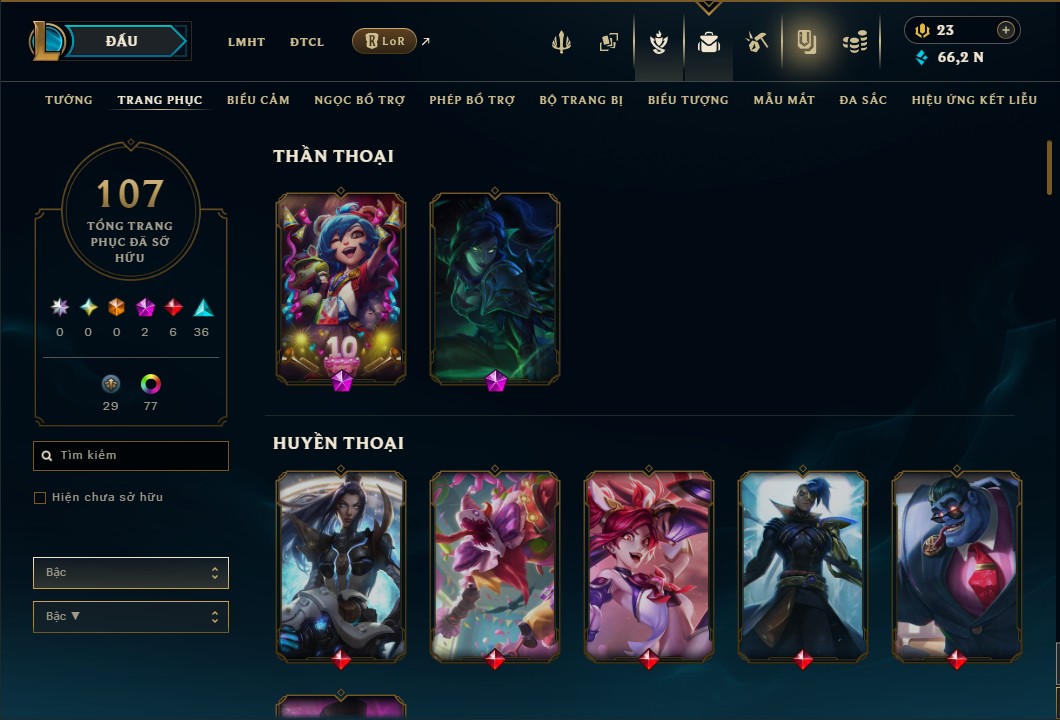The image size is (1060, 720).
Task: Open the Bậc ▼ sorting dropdown
Action: click(x=130, y=617)
